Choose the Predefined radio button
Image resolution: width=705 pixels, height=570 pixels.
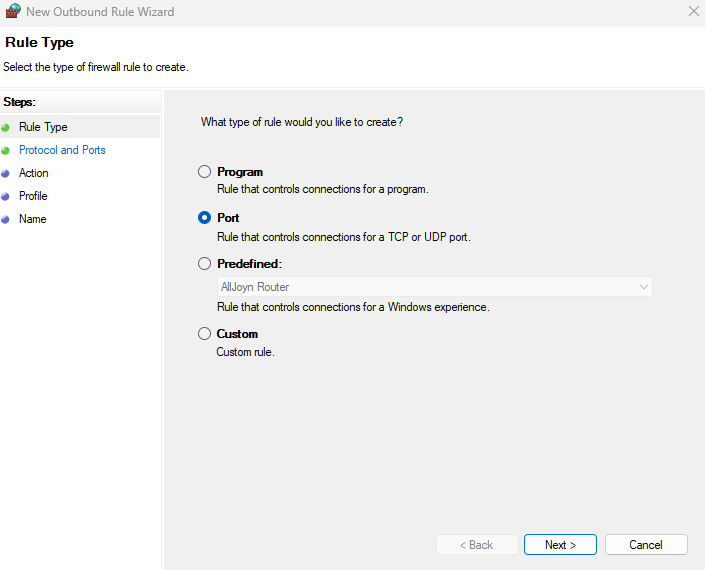[205, 264]
